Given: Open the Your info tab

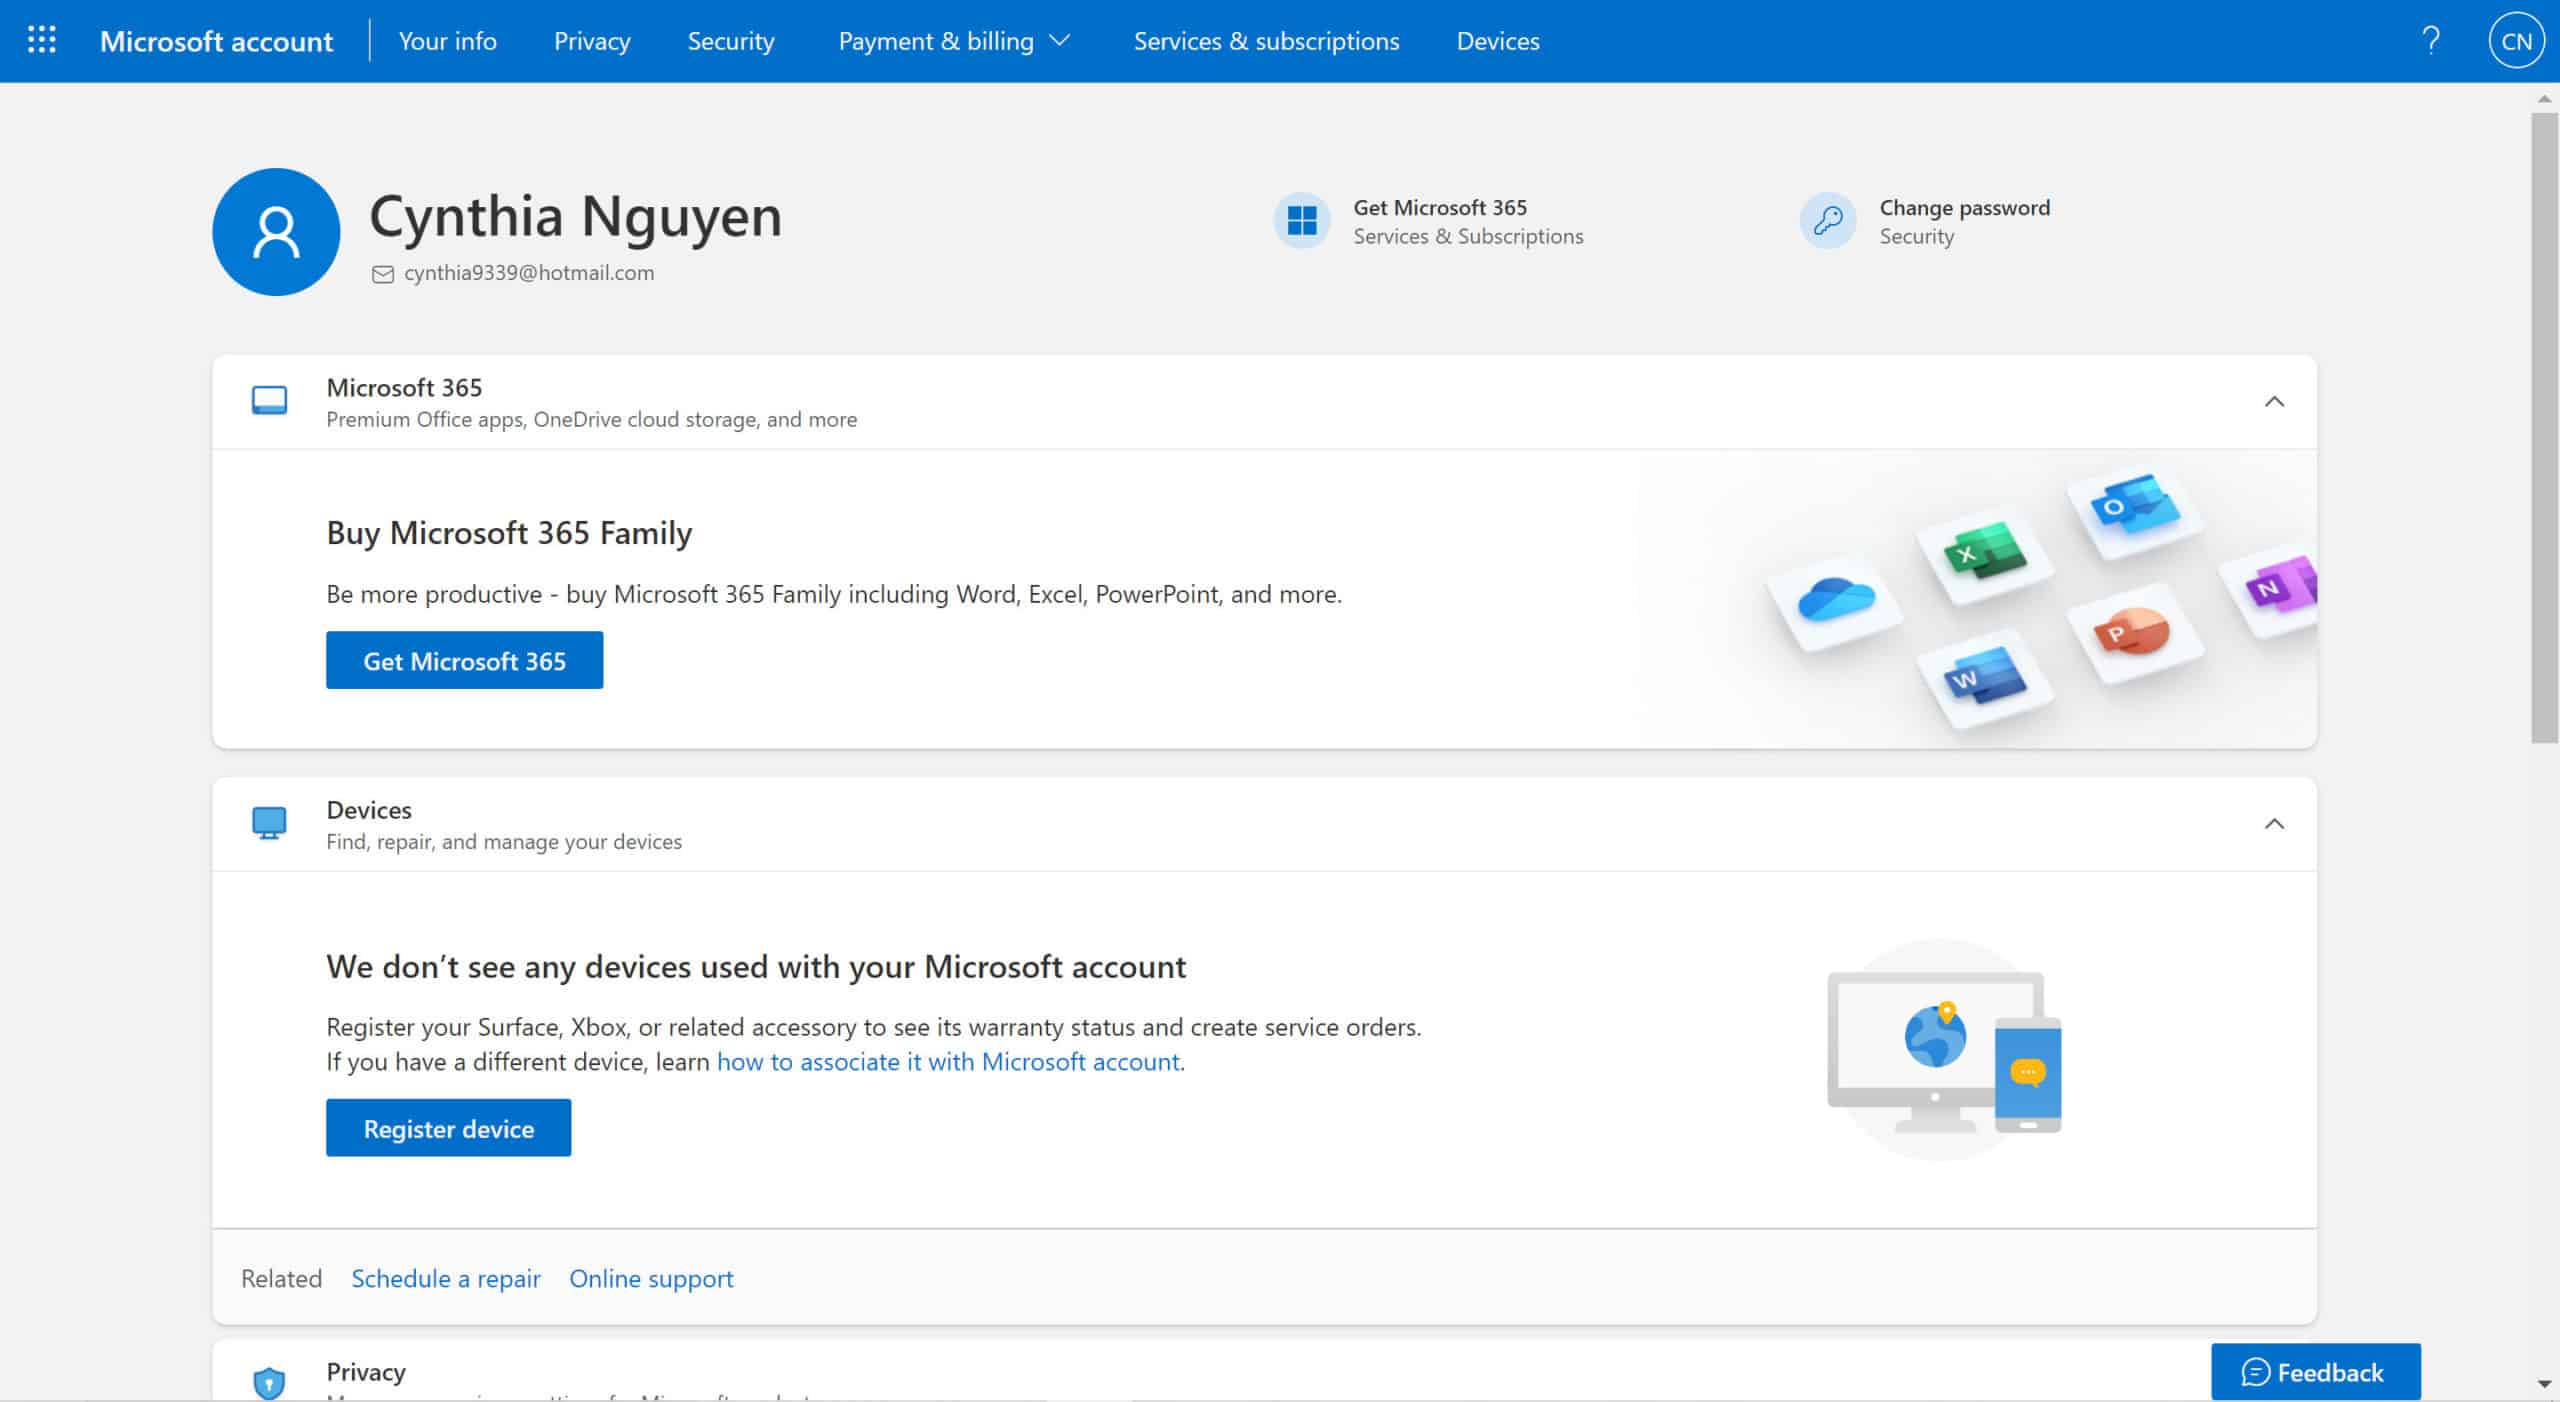Looking at the screenshot, I should [447, 41].
